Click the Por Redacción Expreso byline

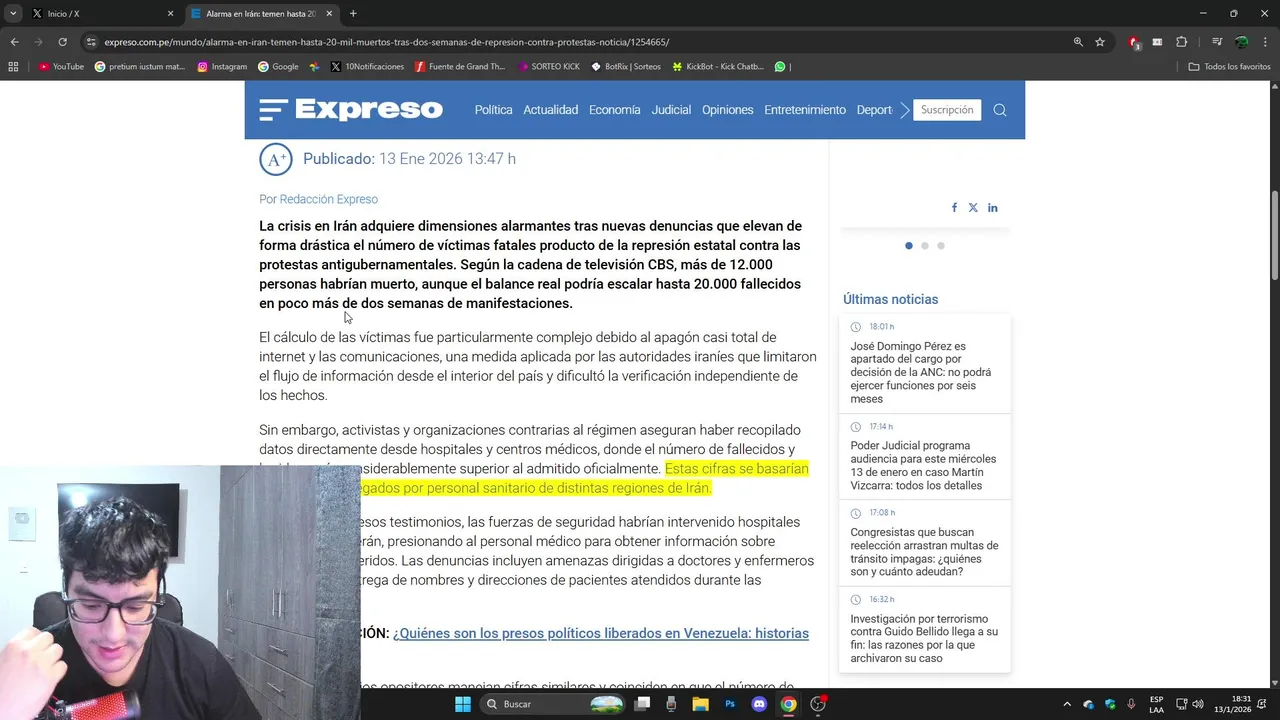(318, 199)
